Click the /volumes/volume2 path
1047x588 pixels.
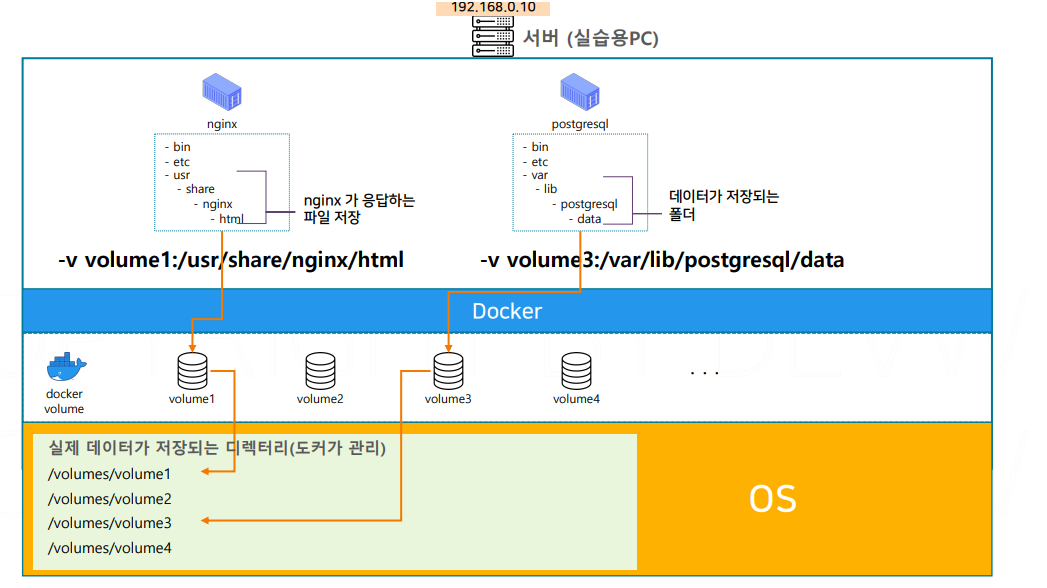point(110,499)
